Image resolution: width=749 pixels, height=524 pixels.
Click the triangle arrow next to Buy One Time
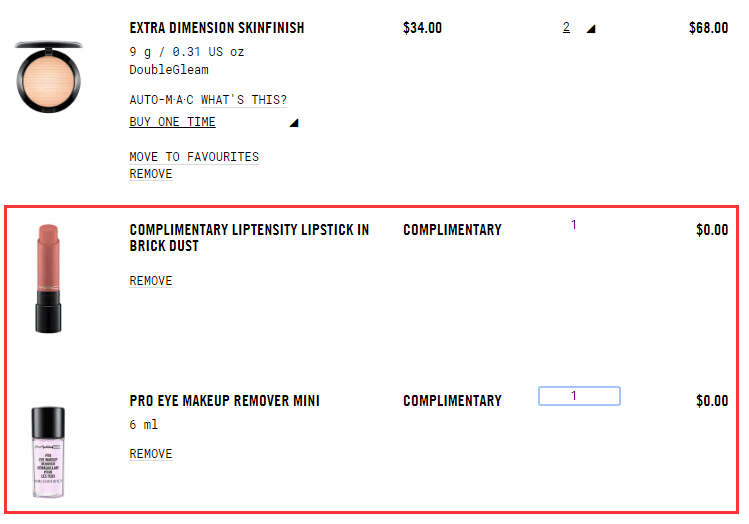click(x=294, y=124)
